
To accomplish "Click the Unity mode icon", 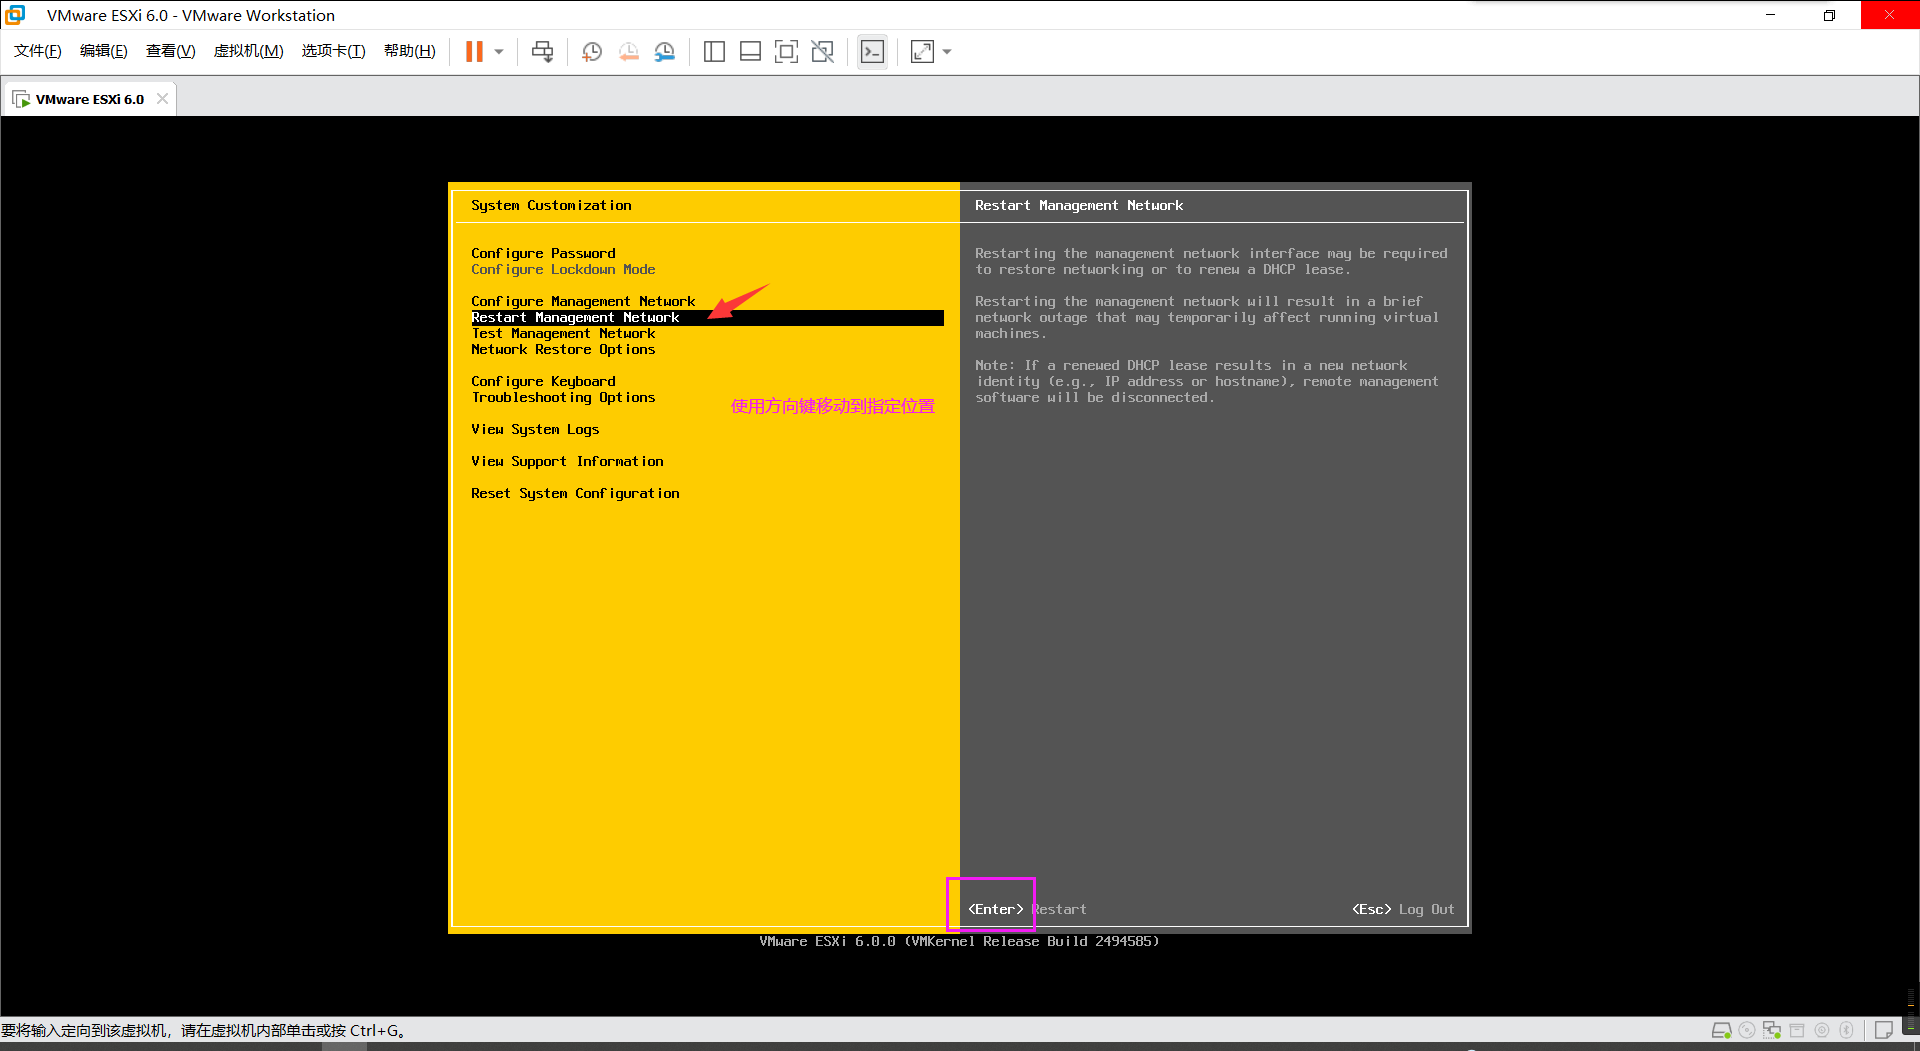I will tap(823, 52).
